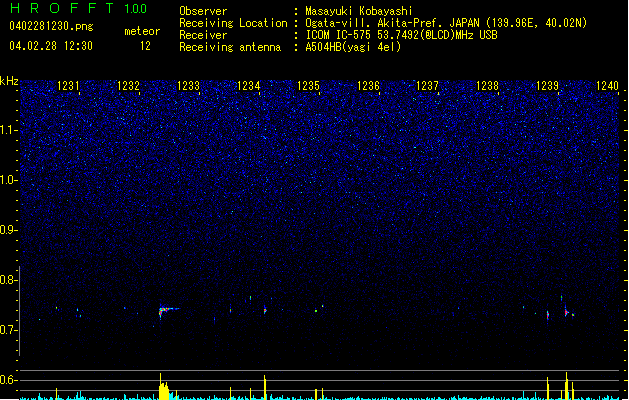
Task: Click the date stamp 04.02.28 12:30
Action: click(51, 46)
